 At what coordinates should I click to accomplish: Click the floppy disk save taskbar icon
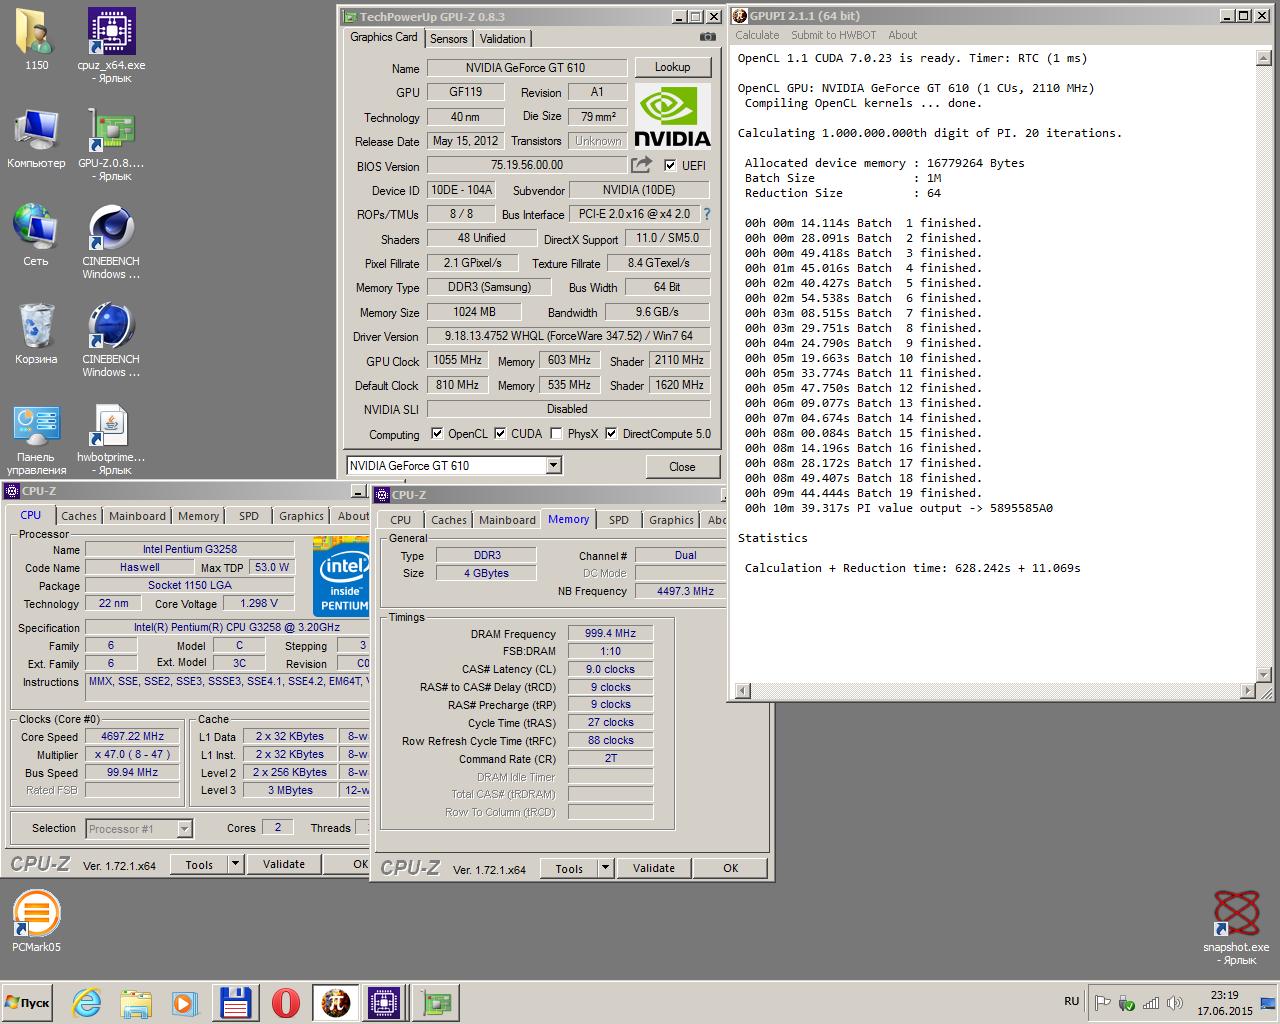point(235,1002)
